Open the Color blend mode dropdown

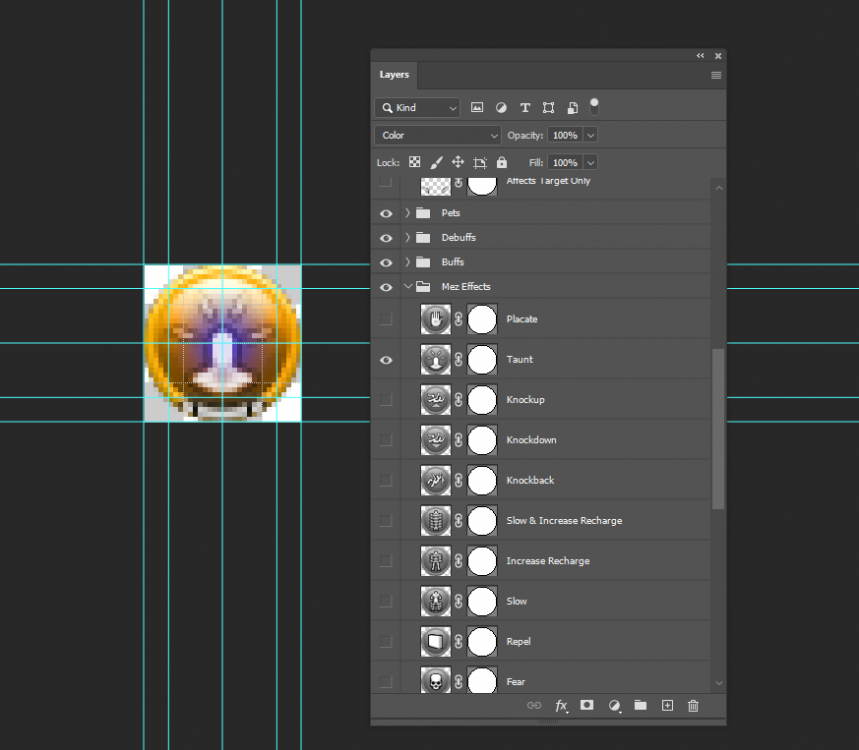437,135
